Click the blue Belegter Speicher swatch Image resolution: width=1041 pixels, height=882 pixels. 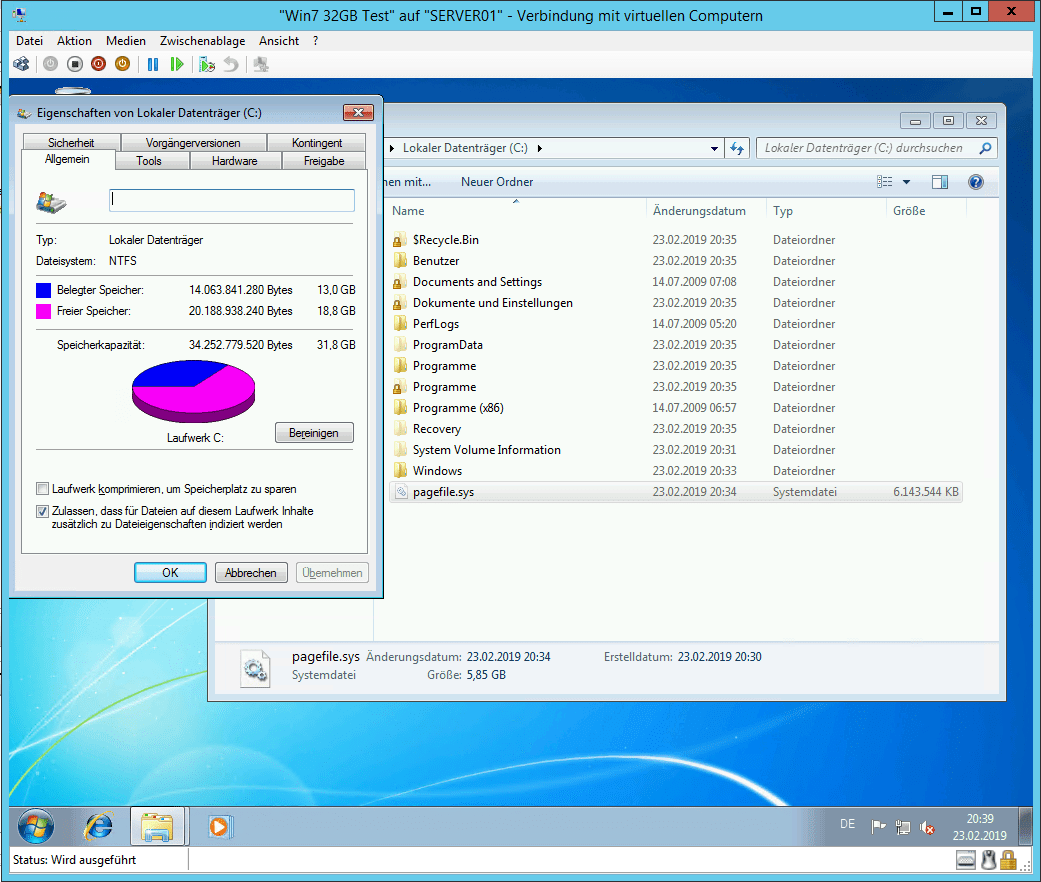[x=43, y=290]
